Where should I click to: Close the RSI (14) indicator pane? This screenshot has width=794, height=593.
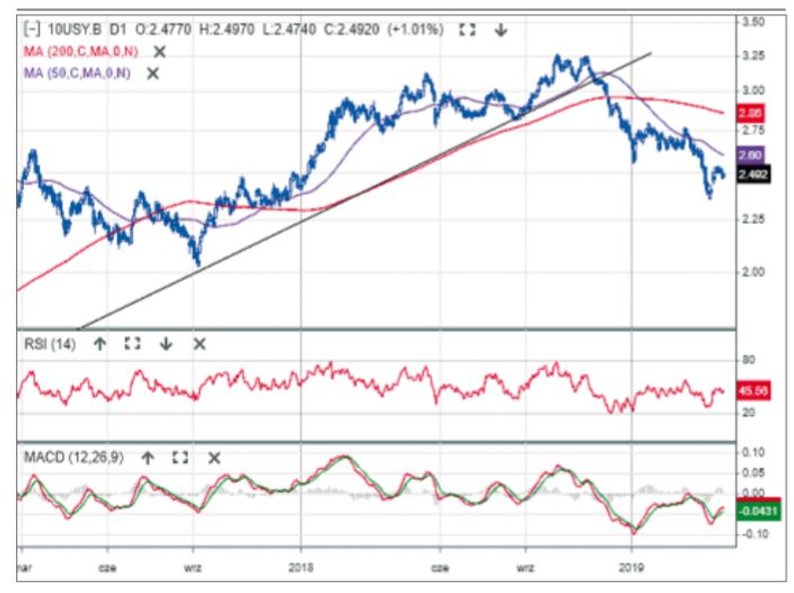tap(199, 343)
